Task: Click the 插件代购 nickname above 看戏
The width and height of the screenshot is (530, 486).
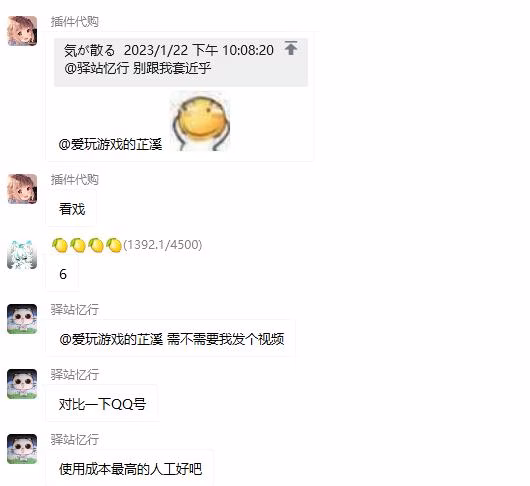Action: pos(75,179)
